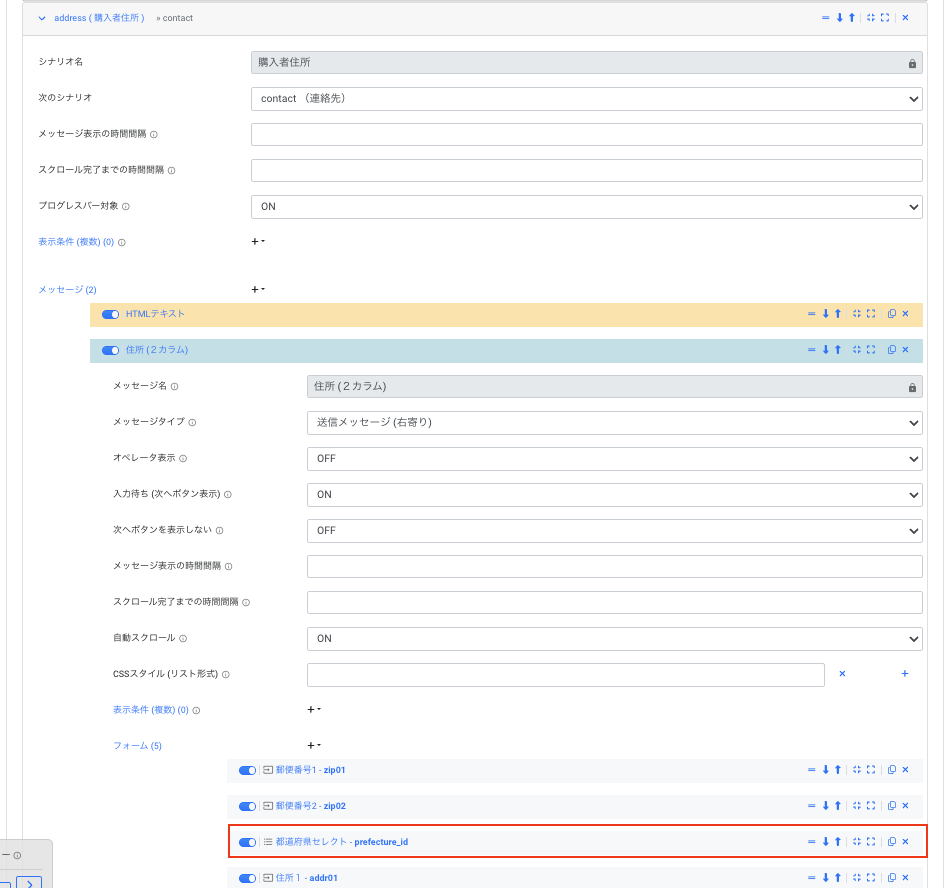Open the 次のシナリオ dropdown
Viewport: 949px width, 888px height.
click(x=586, y=98)
